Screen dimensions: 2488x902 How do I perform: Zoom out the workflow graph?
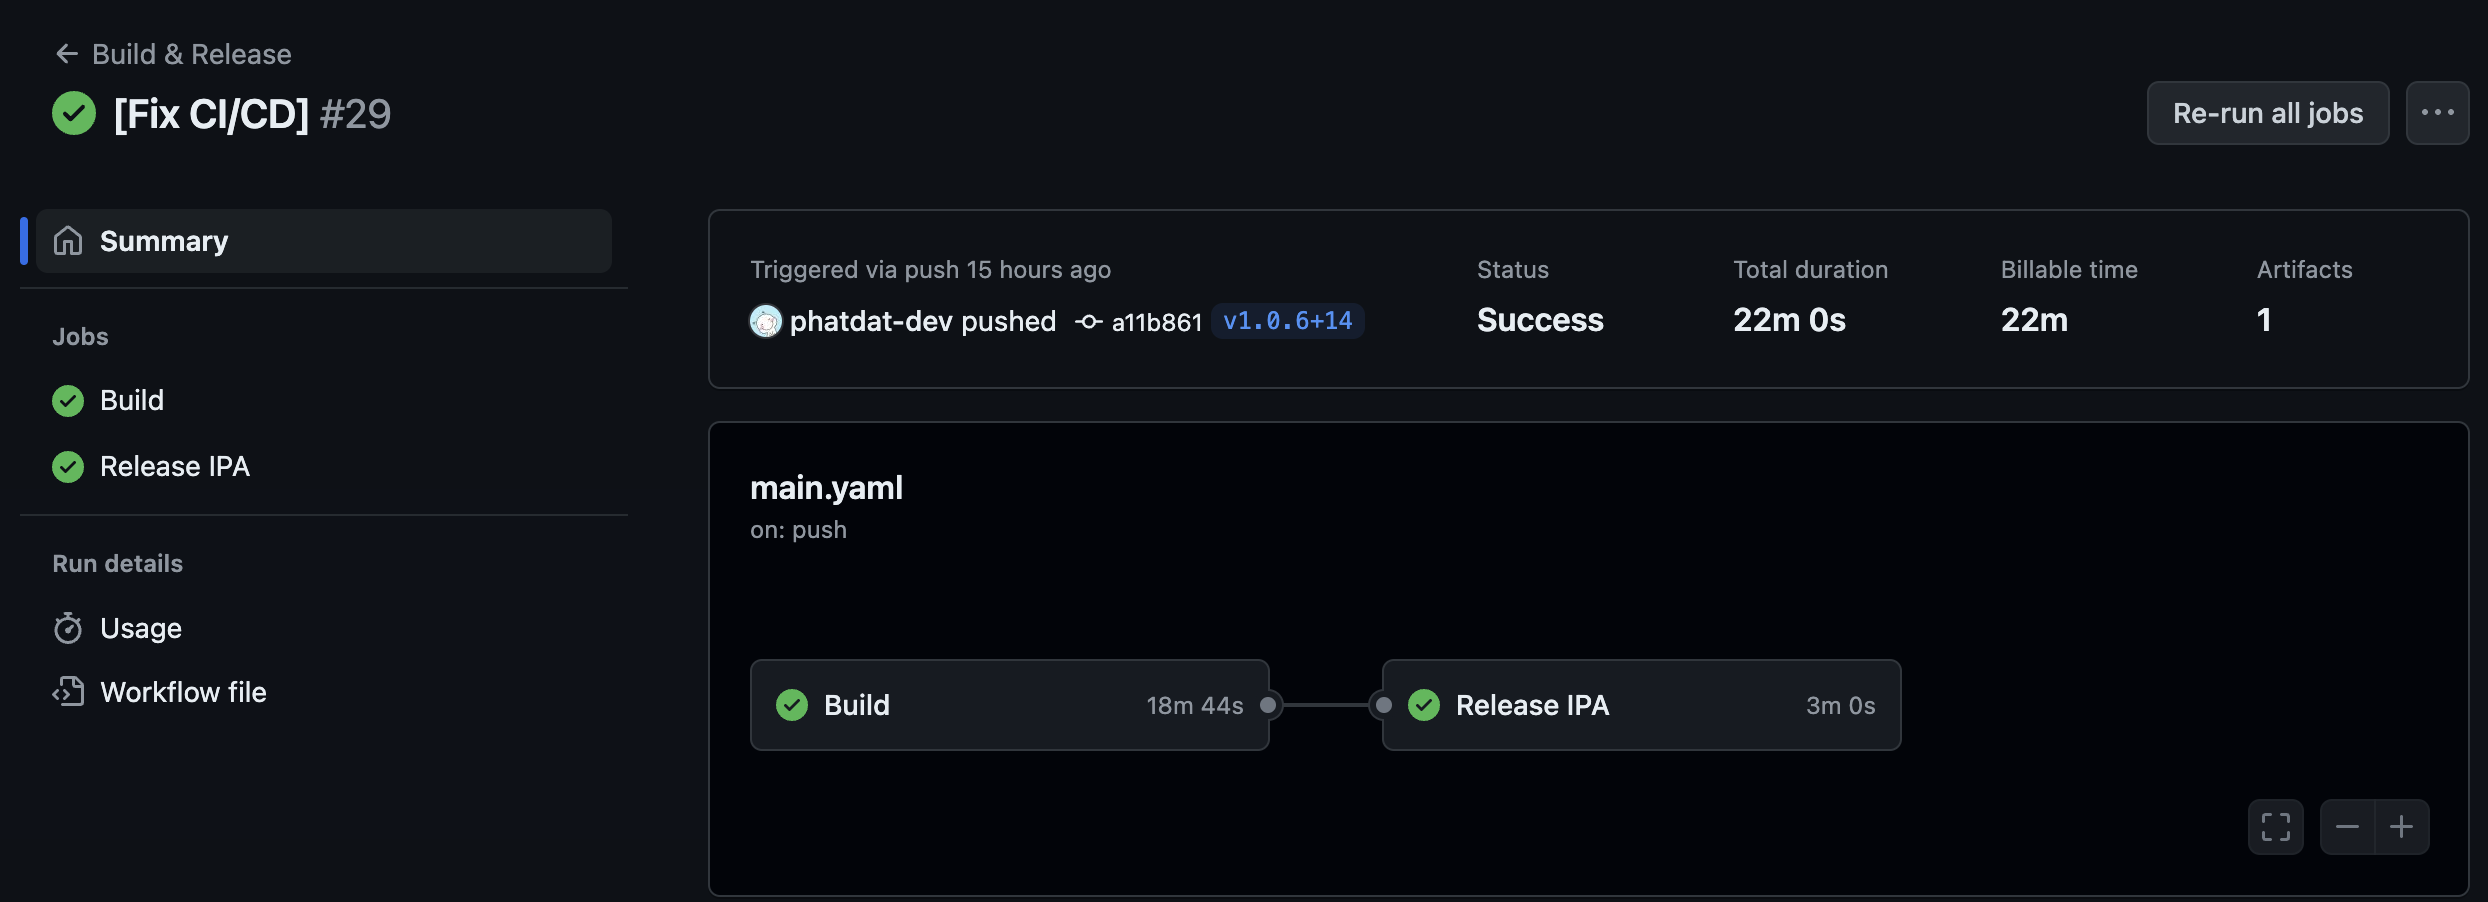click(x=2347, y=827)
